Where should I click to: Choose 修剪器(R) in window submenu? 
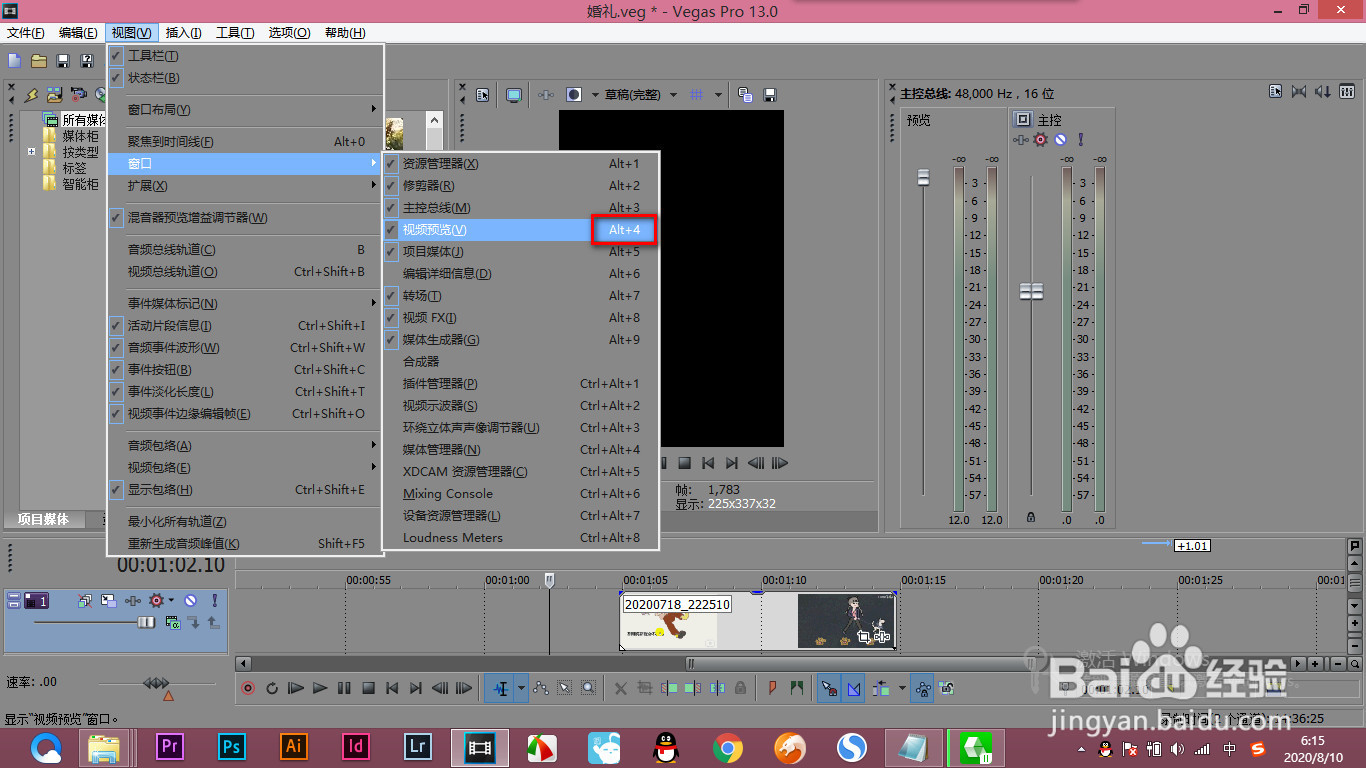tap(520, 186)
